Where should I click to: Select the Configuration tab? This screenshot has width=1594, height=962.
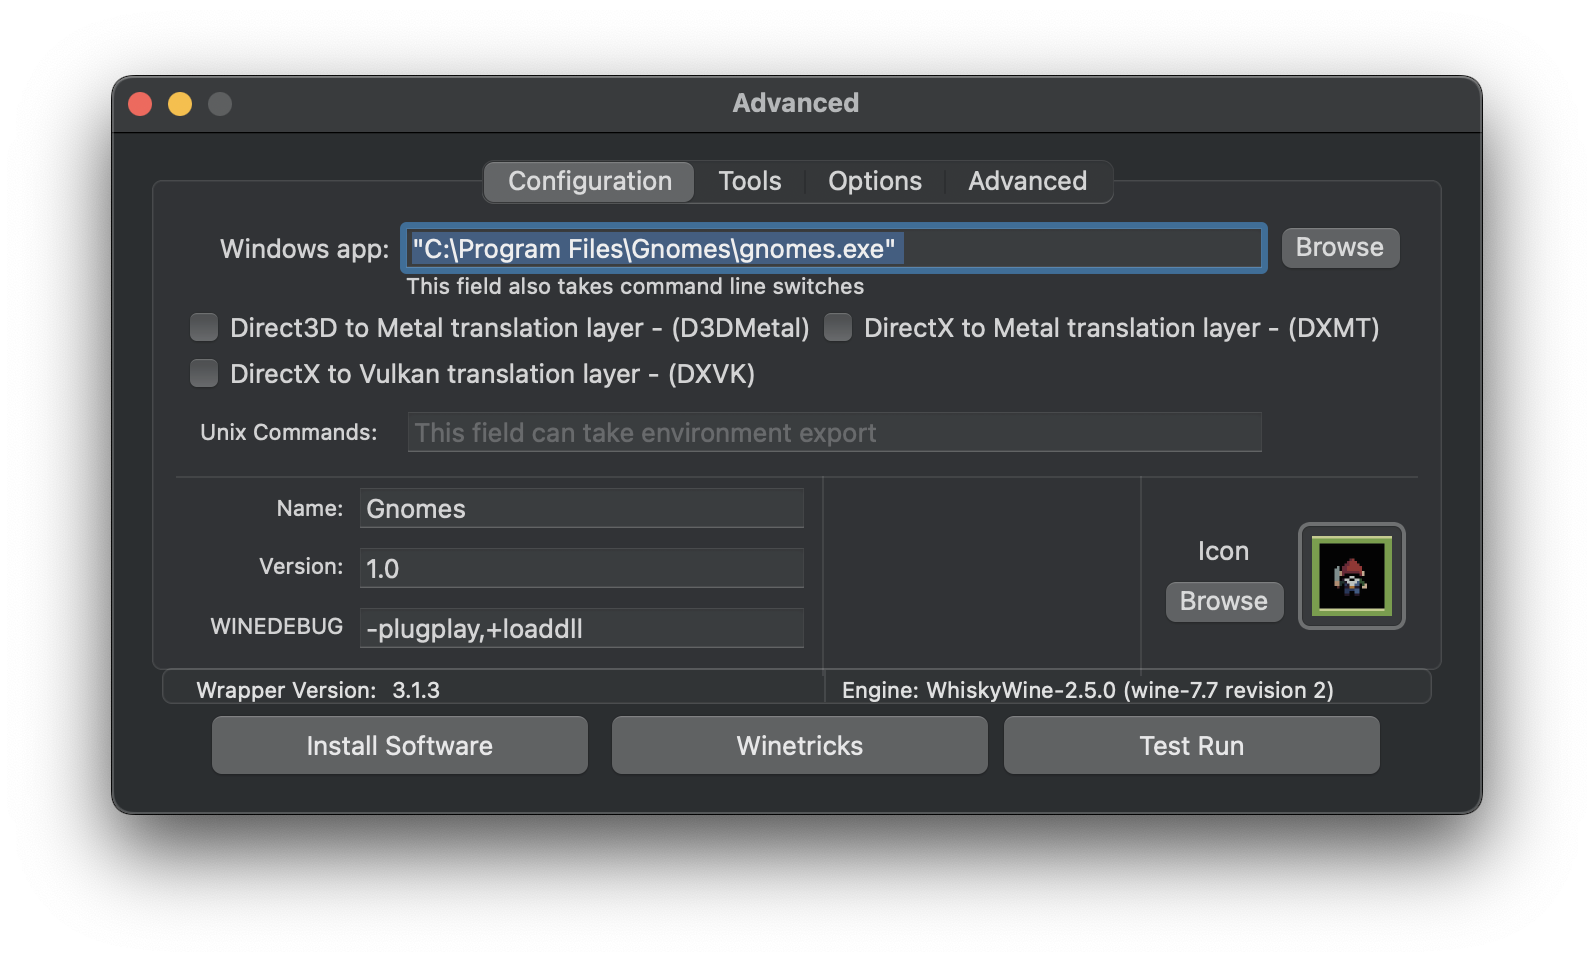pos(589,181)
